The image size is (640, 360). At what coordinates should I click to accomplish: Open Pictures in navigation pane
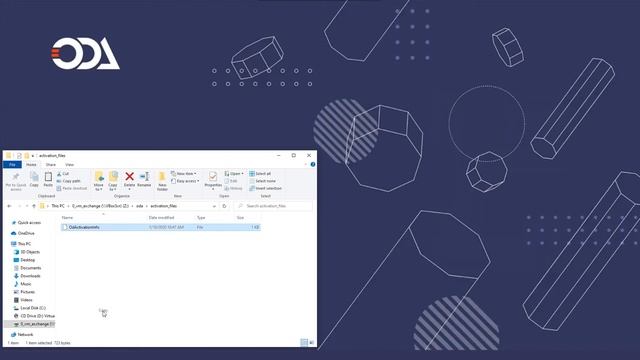pyautogui.click(x=27, y=292)
